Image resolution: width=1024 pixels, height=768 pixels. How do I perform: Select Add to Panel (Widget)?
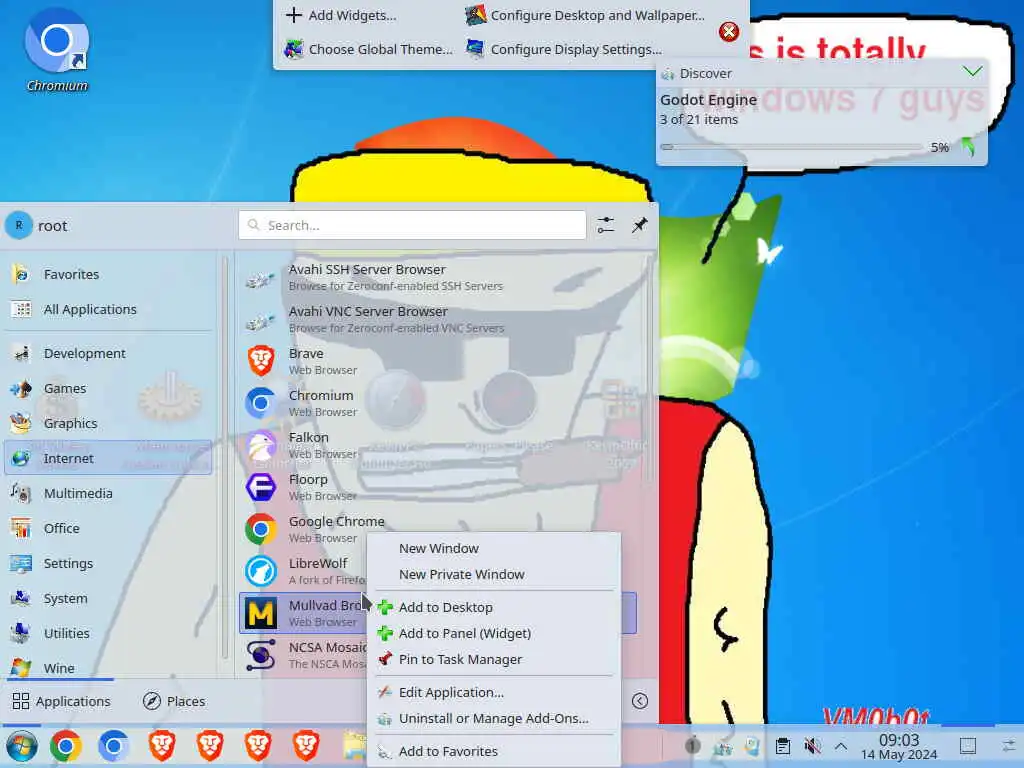pos(494,633)
